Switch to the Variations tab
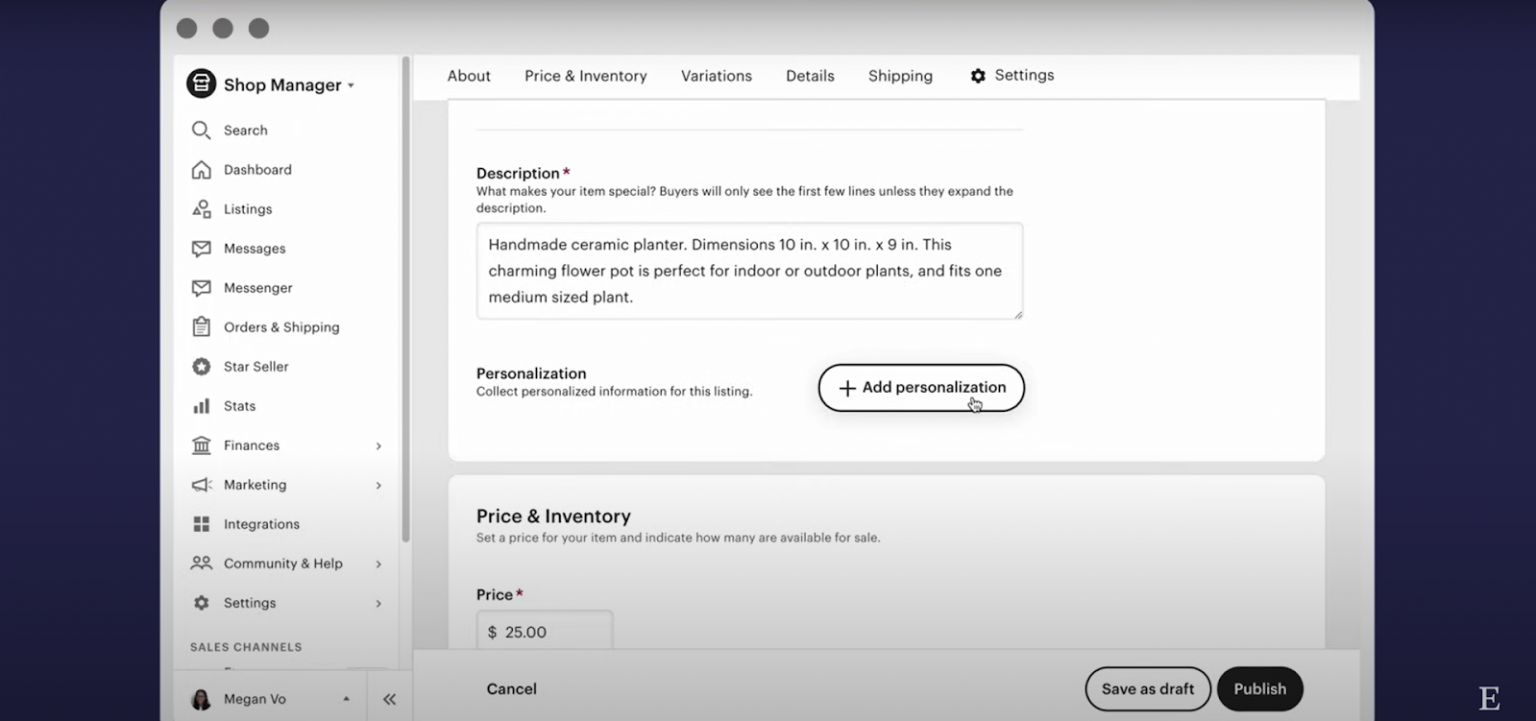1536x721 pixels. point(716,76)
